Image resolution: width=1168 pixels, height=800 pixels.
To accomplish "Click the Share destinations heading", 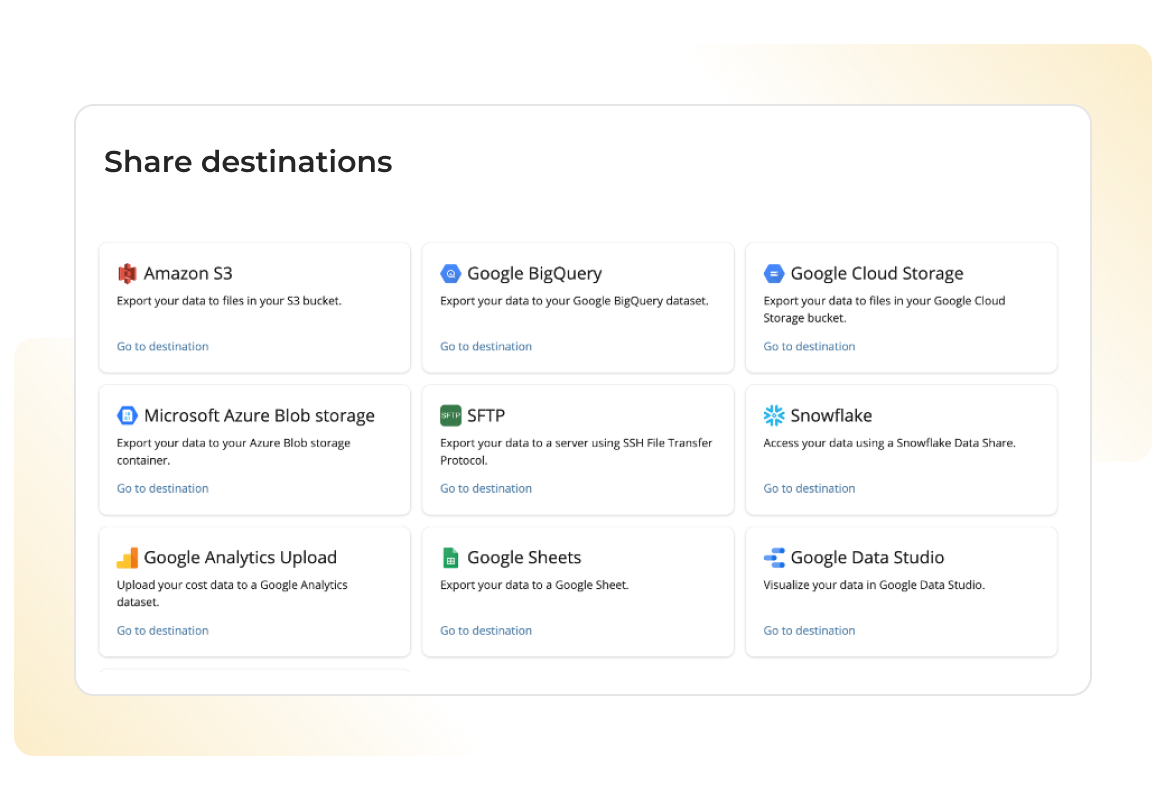I will [248, 162].
